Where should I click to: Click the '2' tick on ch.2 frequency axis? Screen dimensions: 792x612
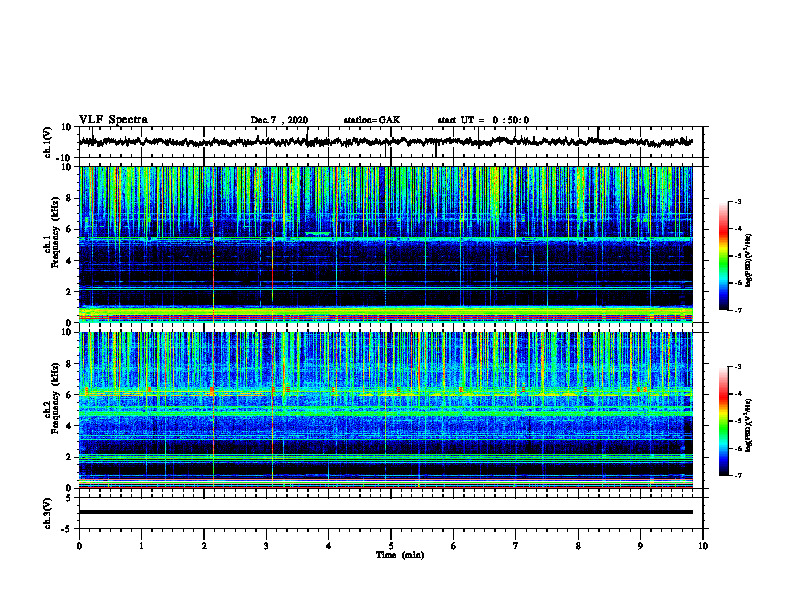coord(69,457)
